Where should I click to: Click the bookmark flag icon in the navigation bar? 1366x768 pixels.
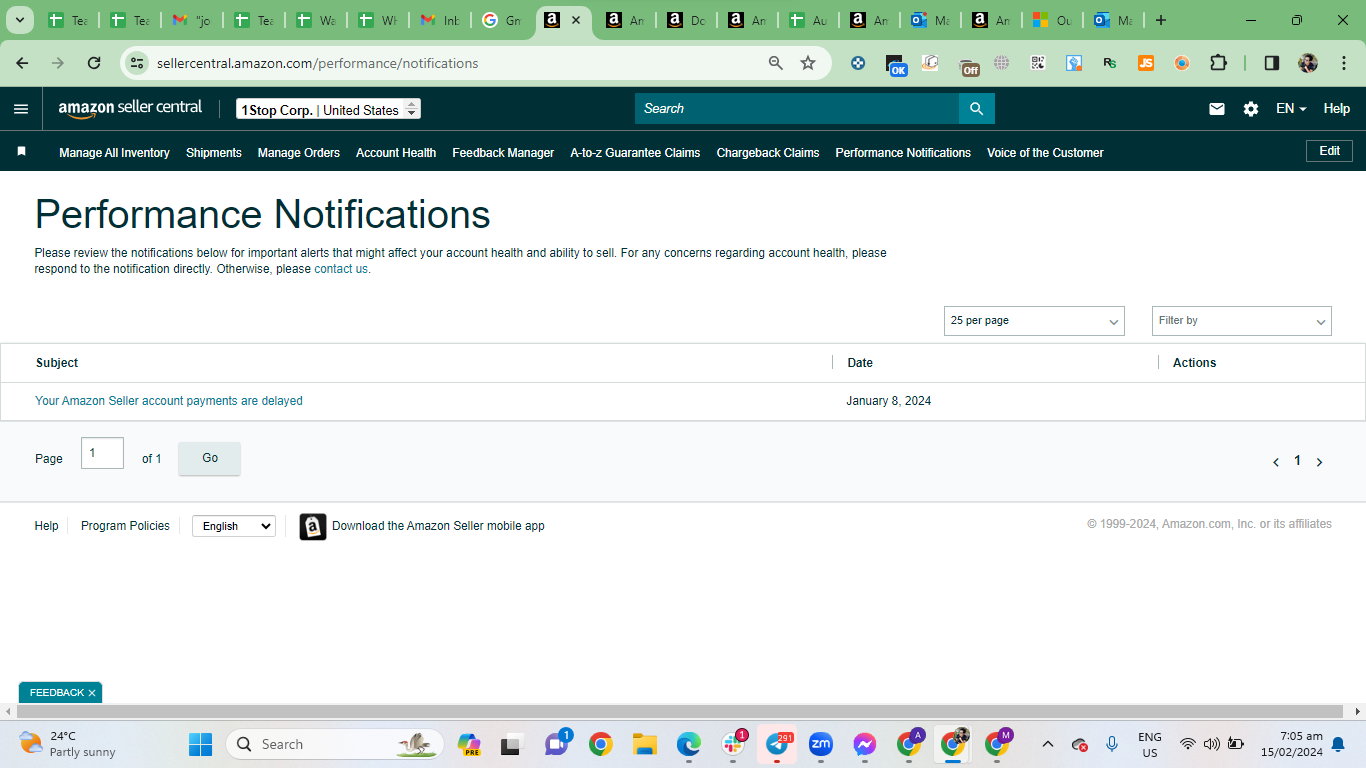pos(21,152)
